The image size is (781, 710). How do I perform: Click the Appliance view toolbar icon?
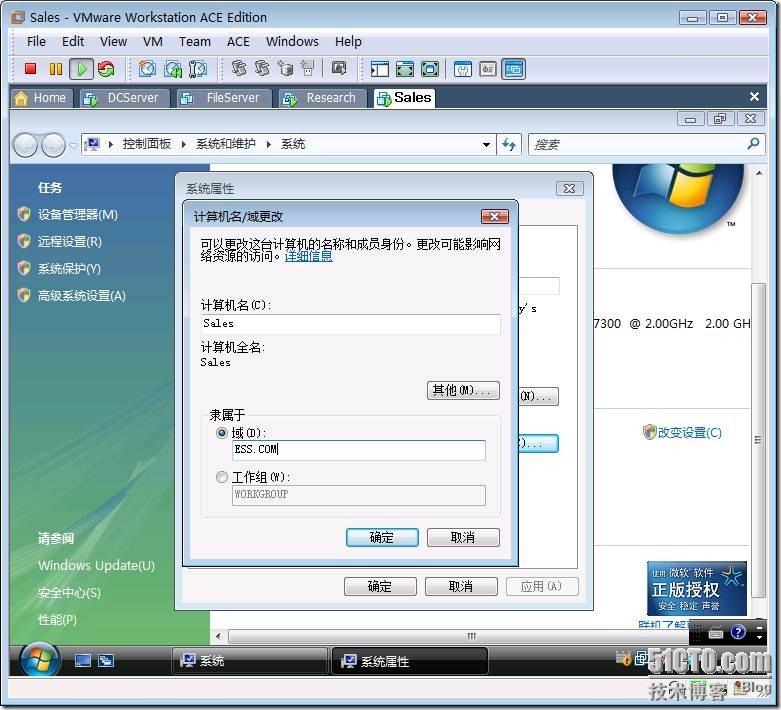click(488, 69)
